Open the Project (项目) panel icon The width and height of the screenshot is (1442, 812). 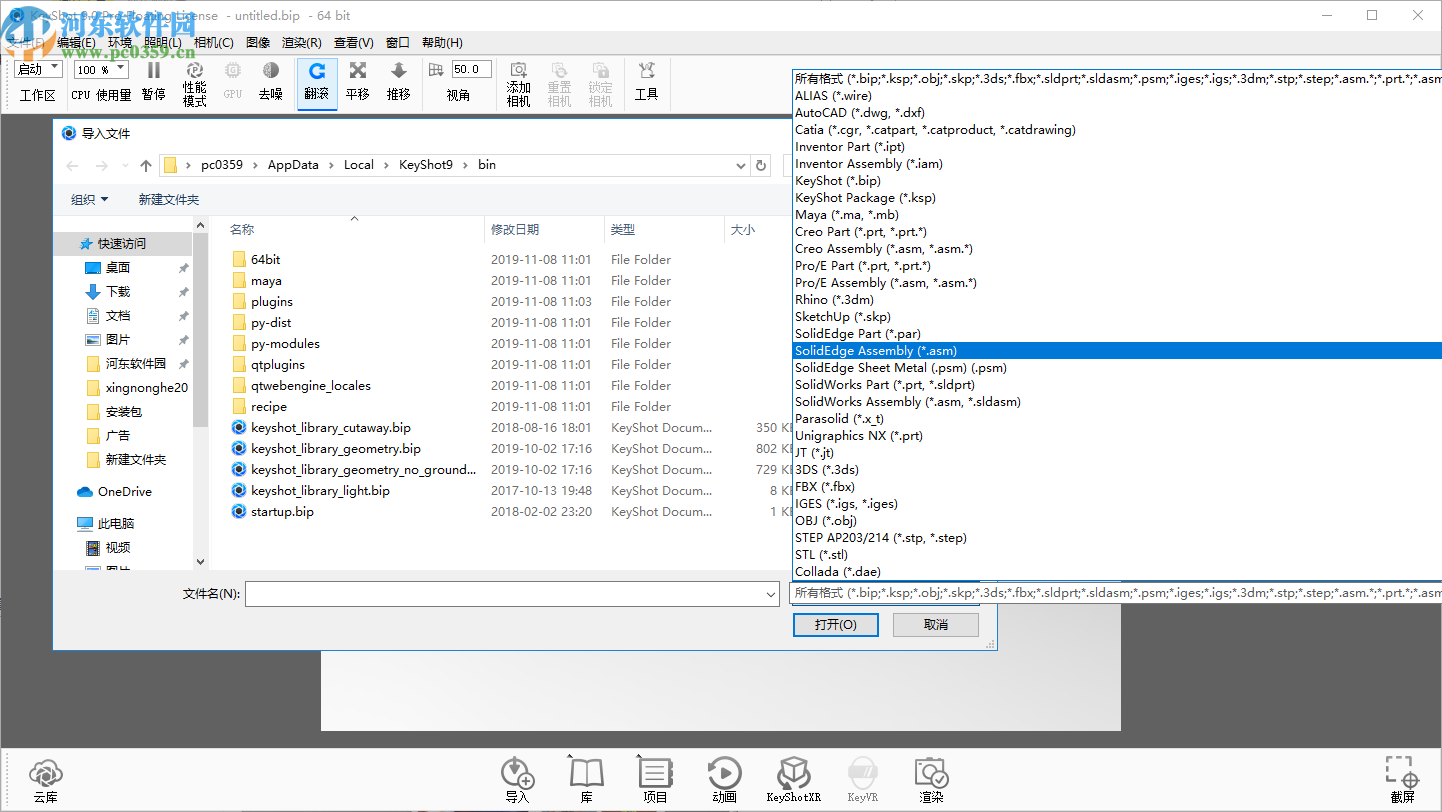coord(655,777)
